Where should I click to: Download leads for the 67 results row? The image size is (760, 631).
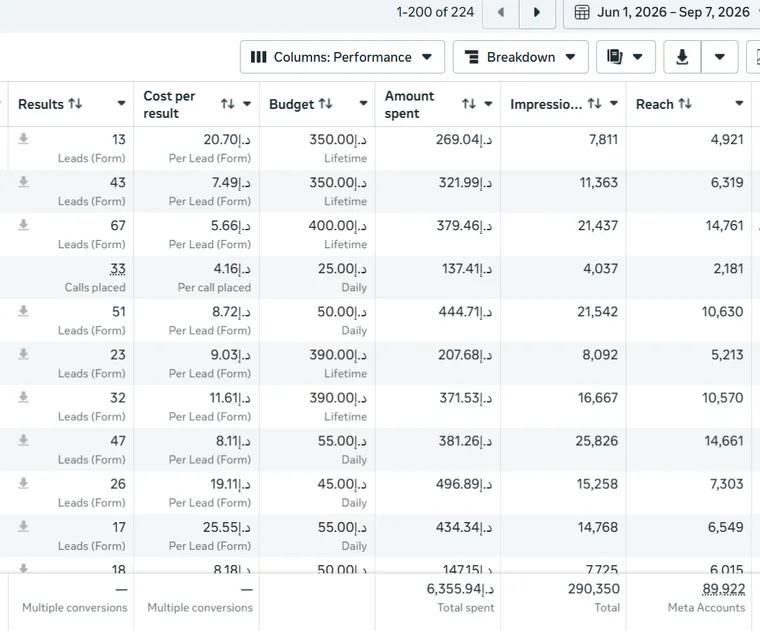tap(23, 225)
